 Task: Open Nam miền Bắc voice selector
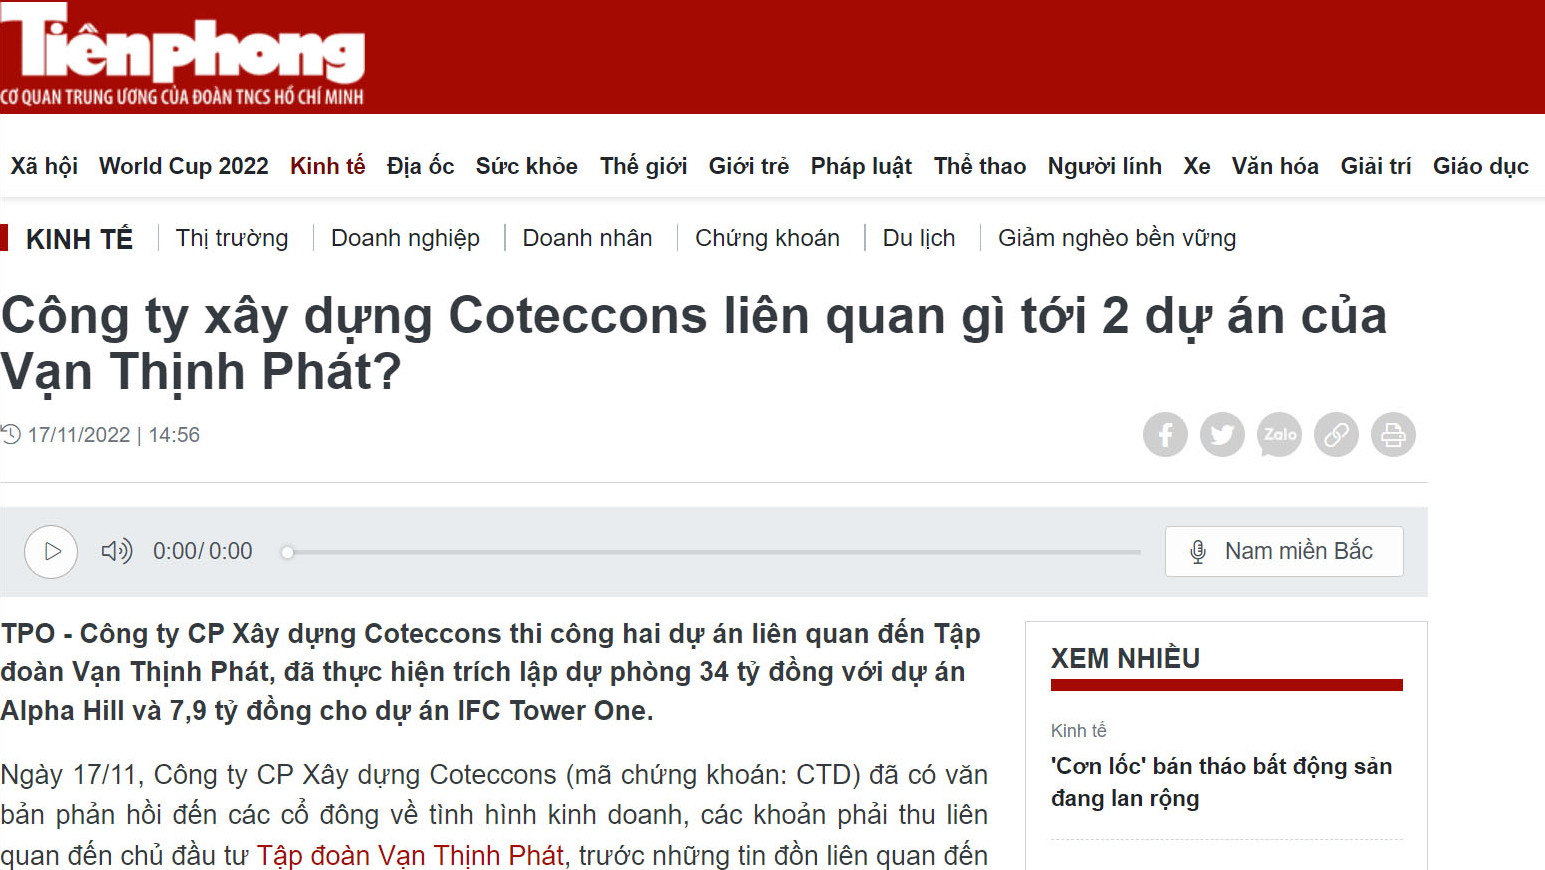click(x=1284, y=551)
